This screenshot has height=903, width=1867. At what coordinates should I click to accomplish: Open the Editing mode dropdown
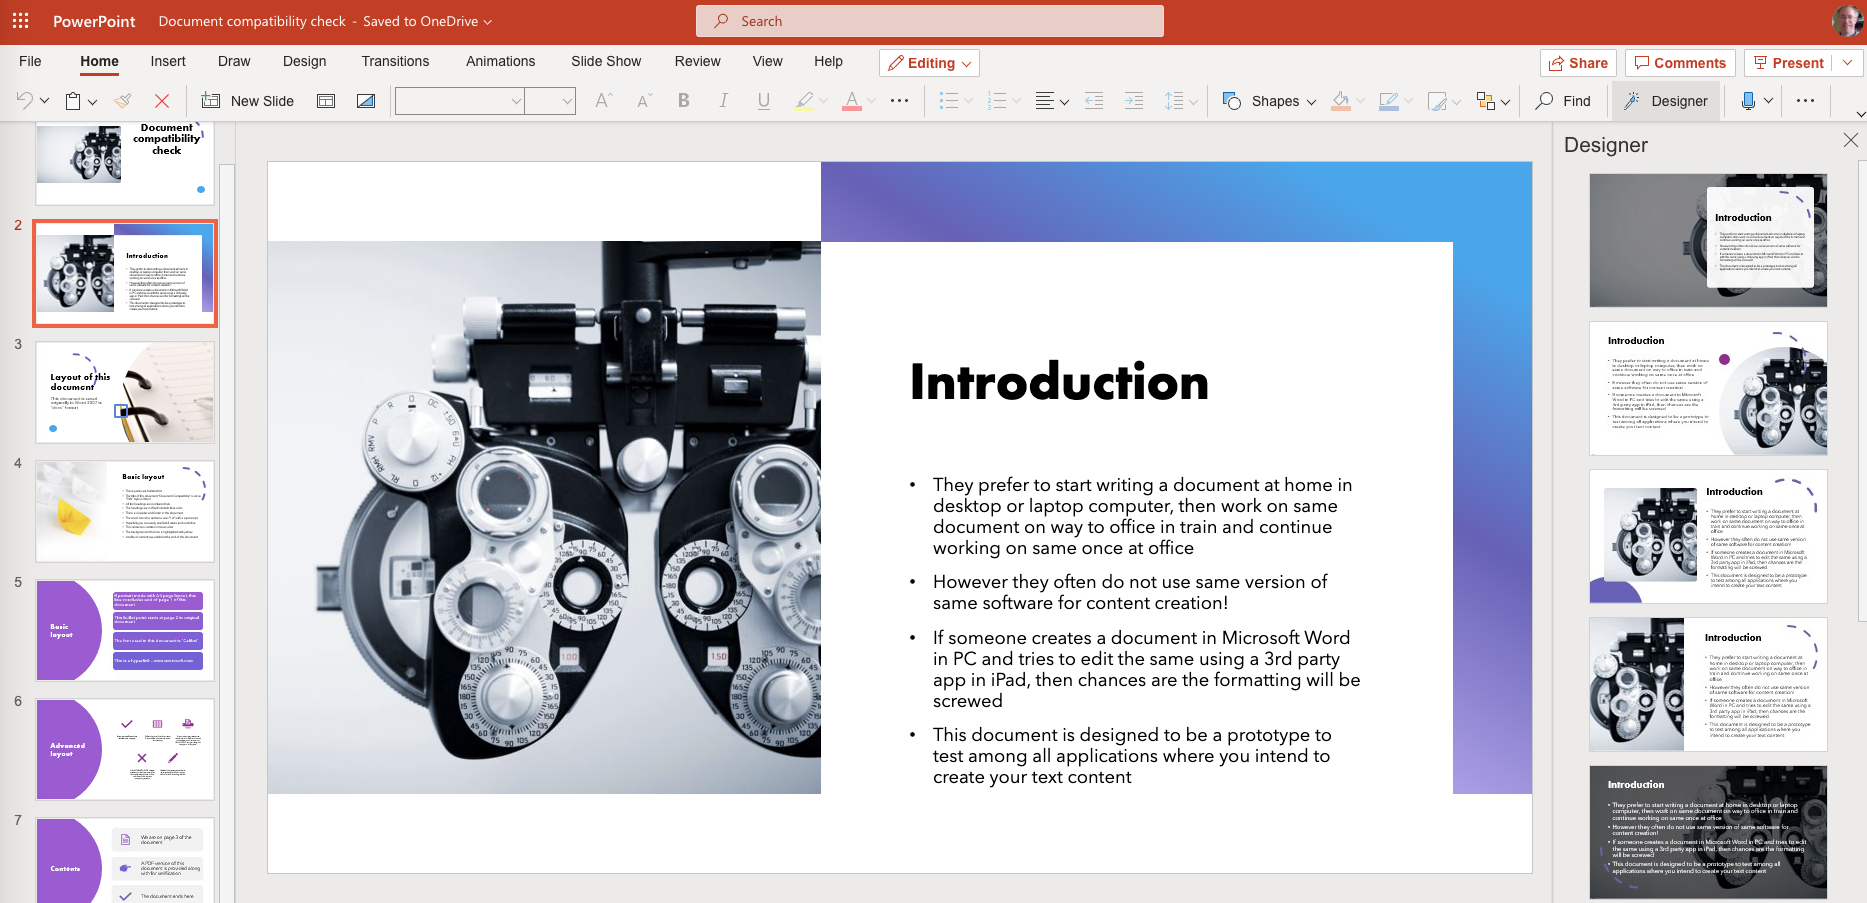929,63
